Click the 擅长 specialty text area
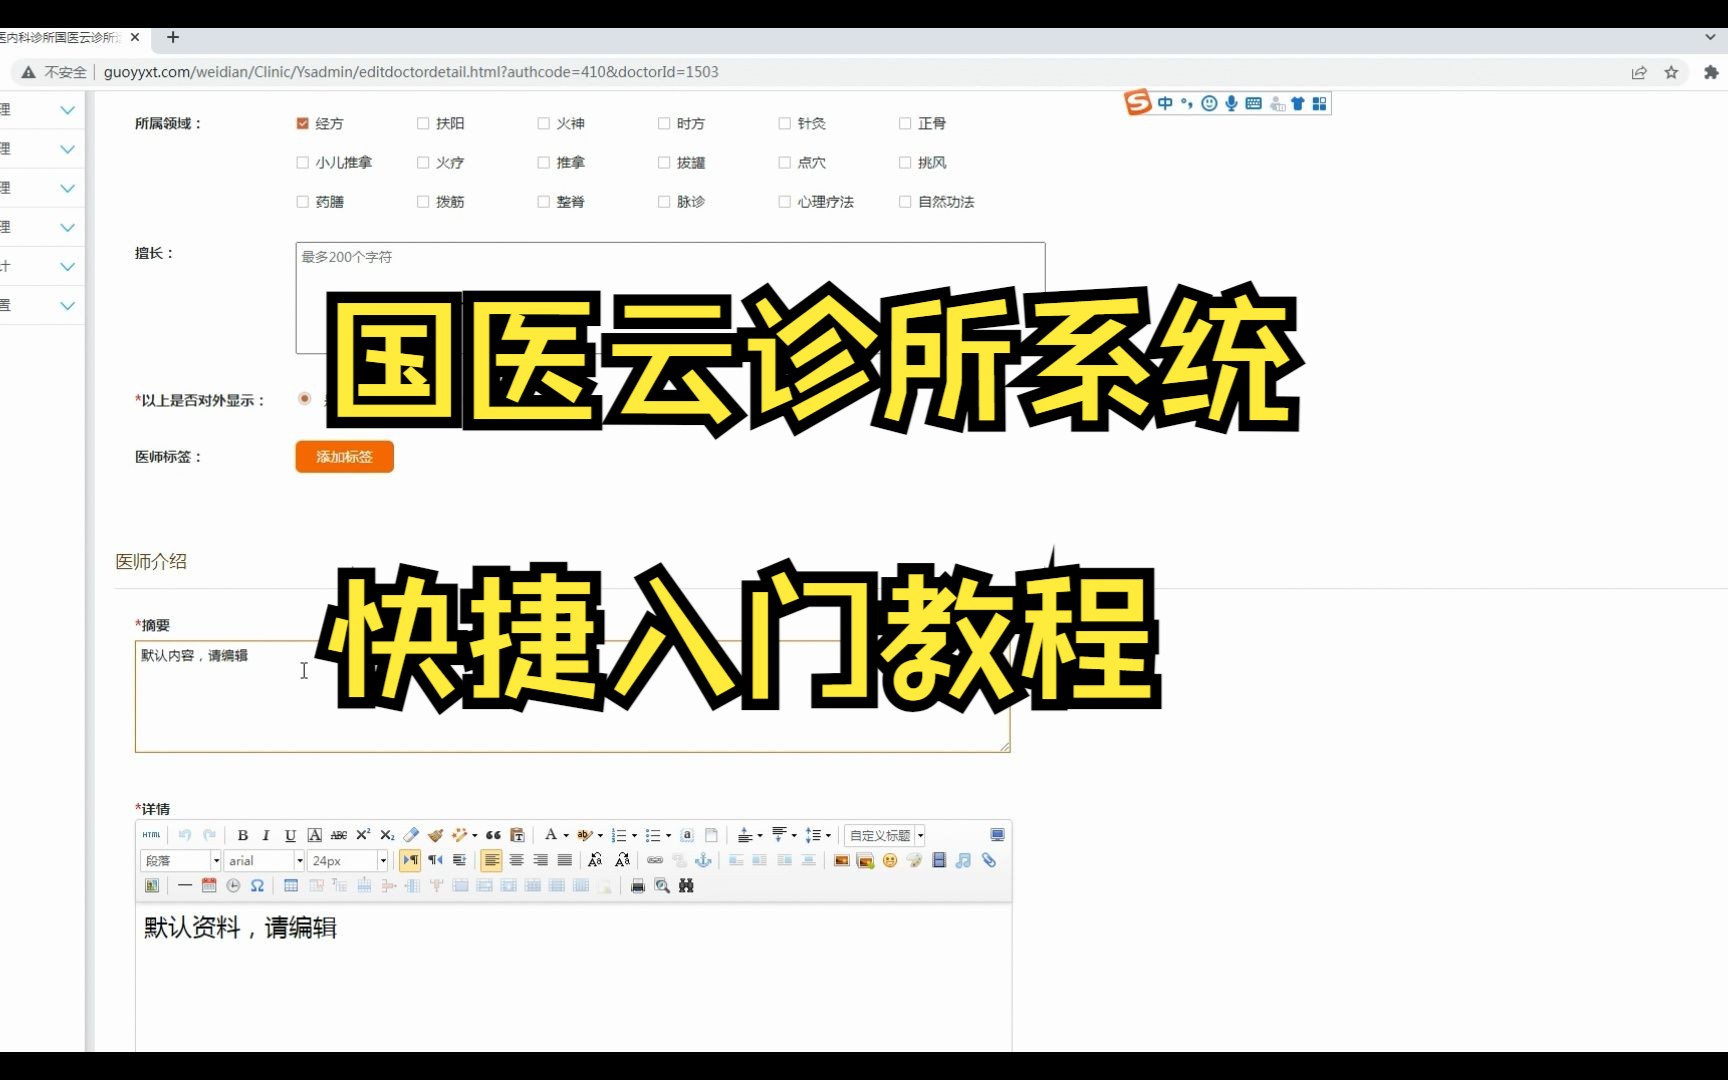This screenshot has width=1728, height=1080. pyautogui.click(x=670, y=298)
